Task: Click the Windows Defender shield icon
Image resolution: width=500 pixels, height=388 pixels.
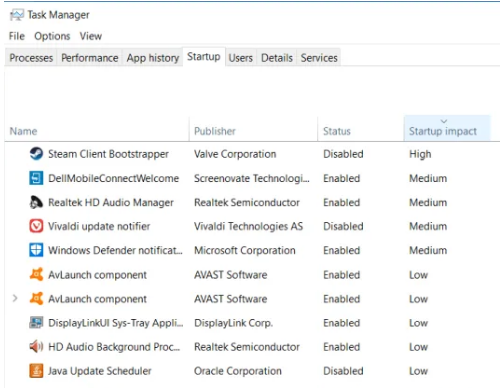Action: [x=36, y=250]
